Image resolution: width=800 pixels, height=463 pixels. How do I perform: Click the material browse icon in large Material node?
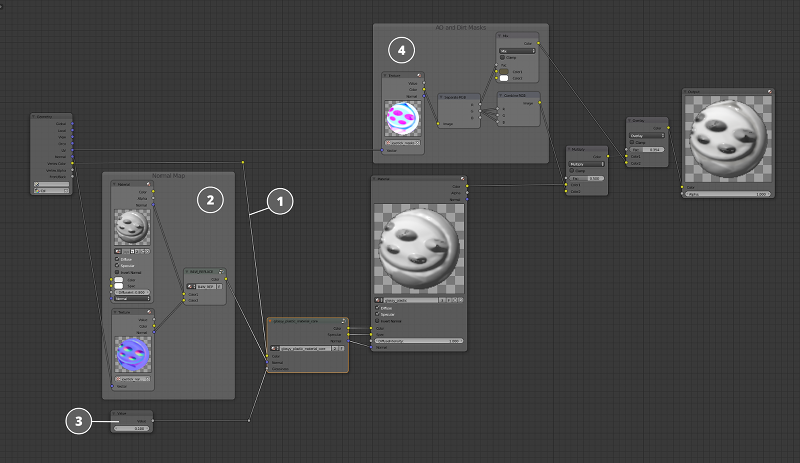pos(380,298)
